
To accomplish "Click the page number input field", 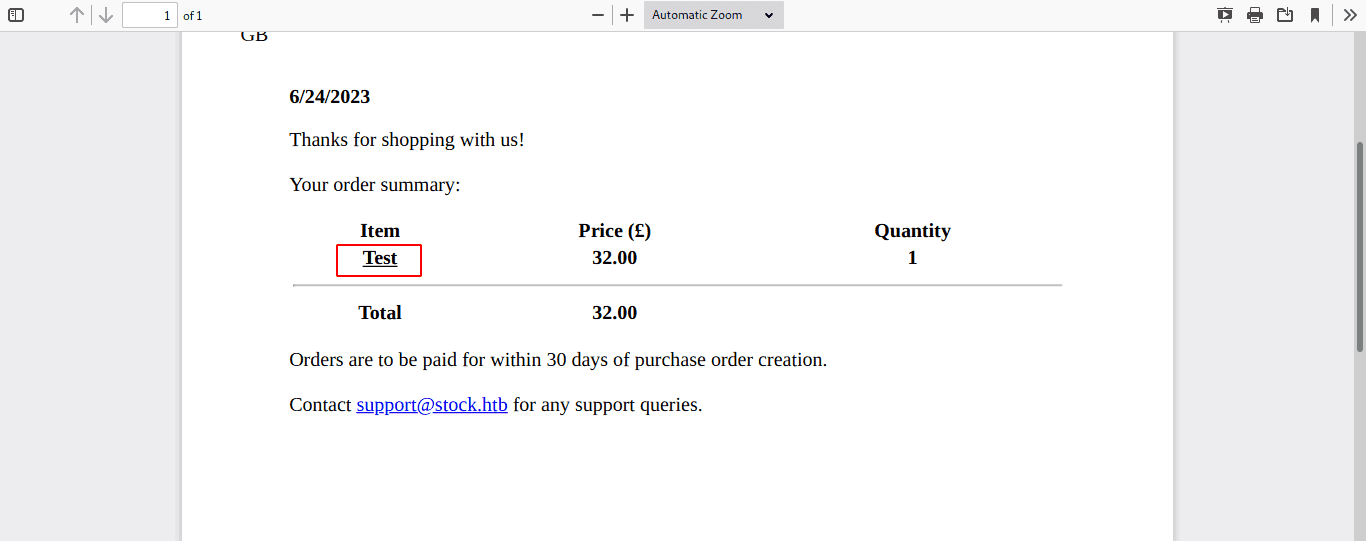I will click(x=150, y=15).
